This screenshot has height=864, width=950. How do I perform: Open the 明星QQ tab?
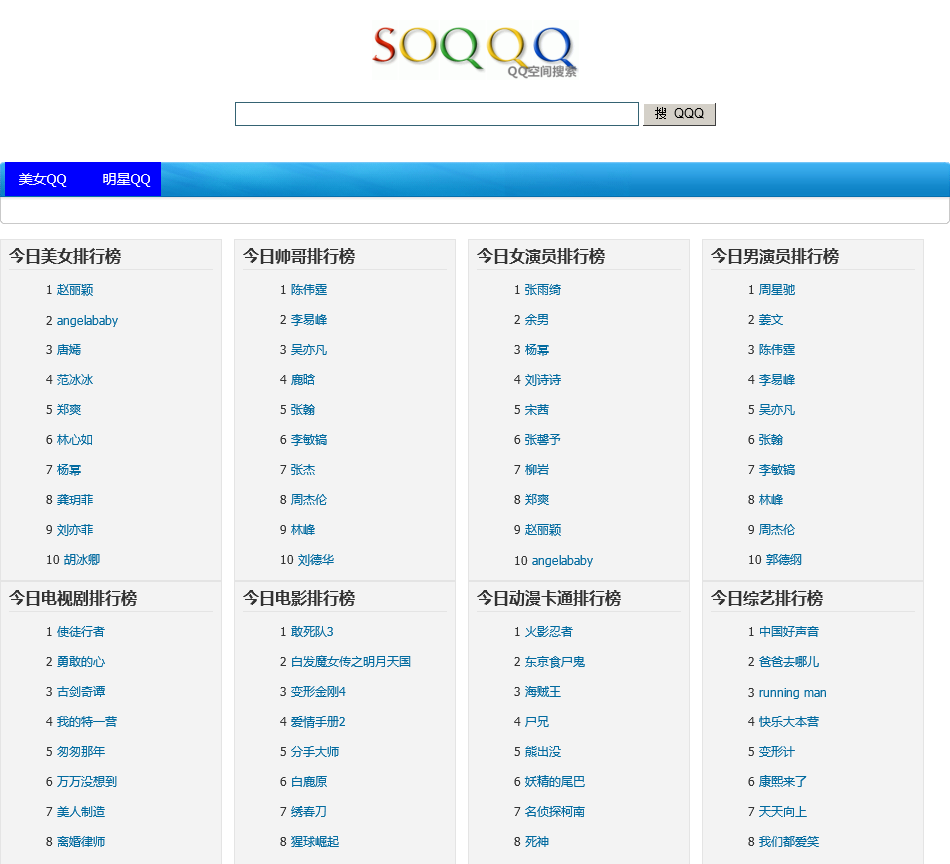[126, 179]
